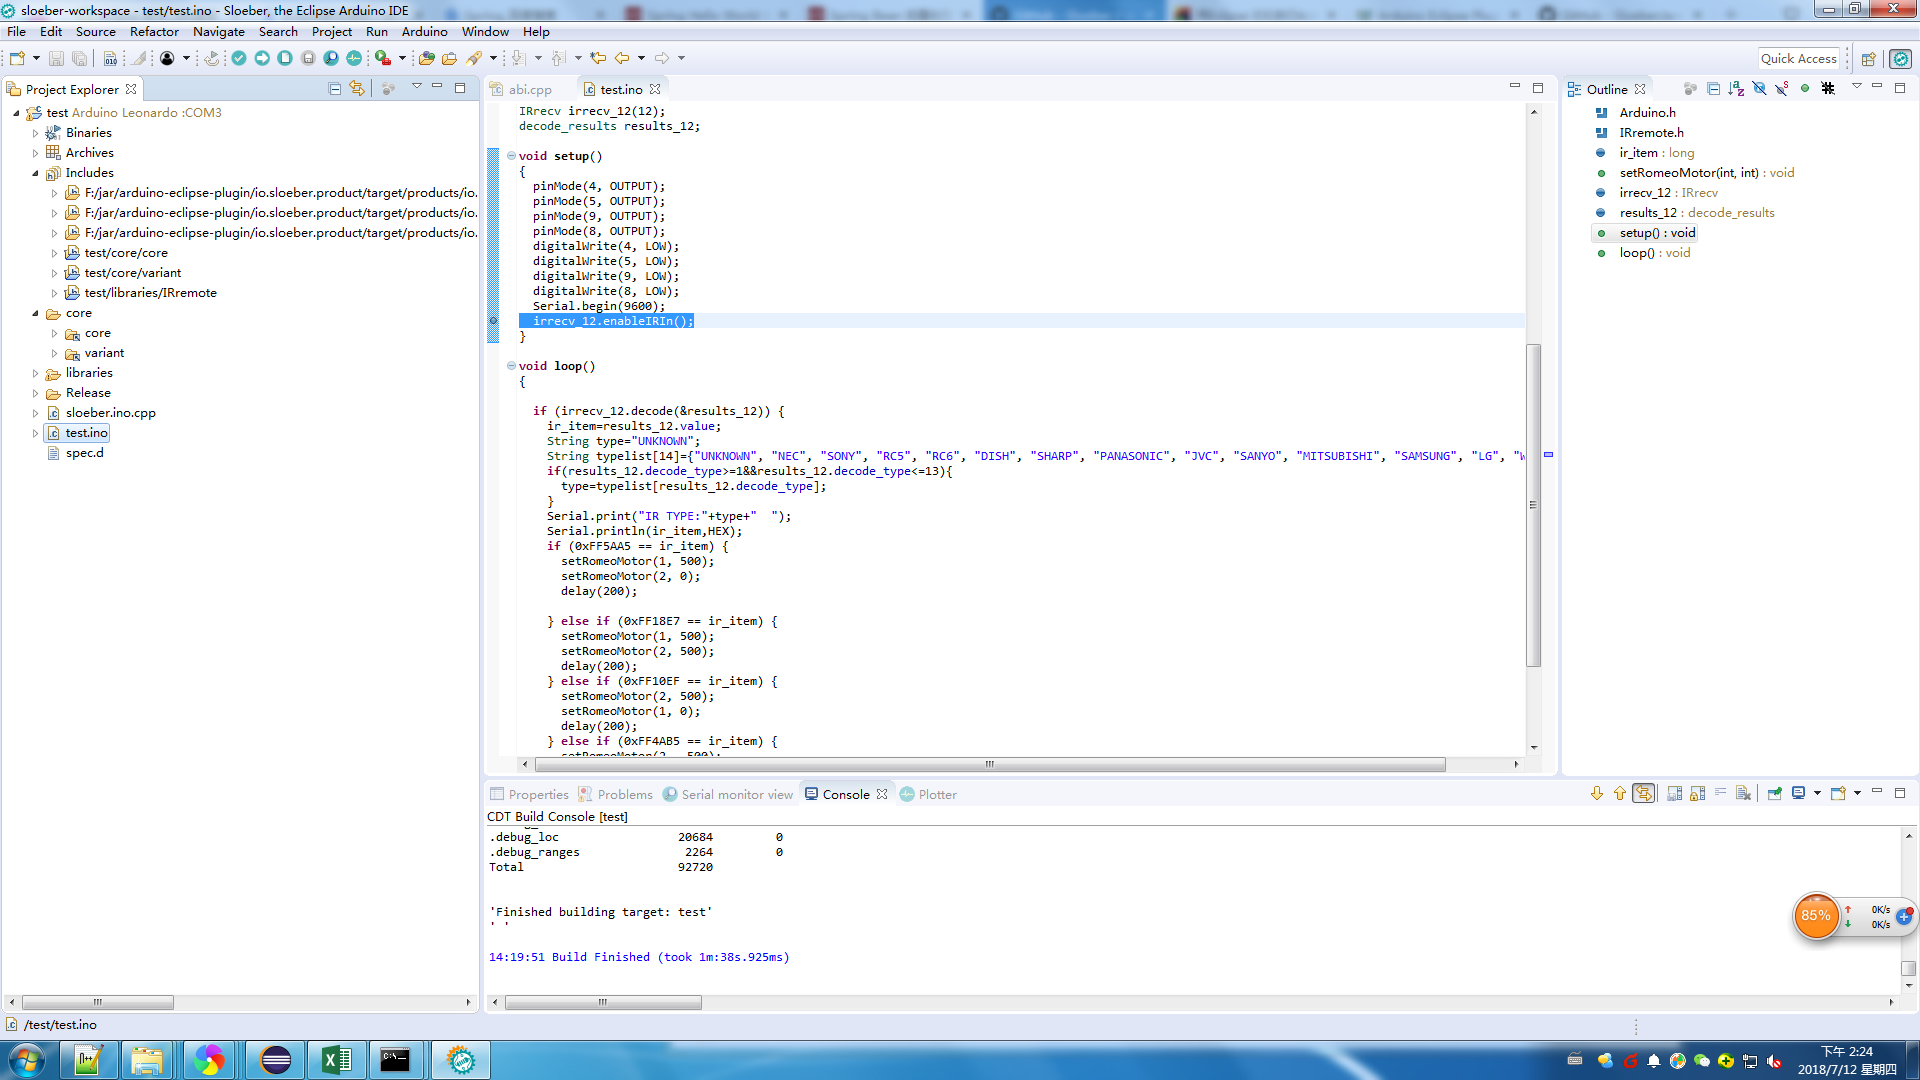
Task: Open Excel from the Windows taskbar
Action: (336, 1060)
